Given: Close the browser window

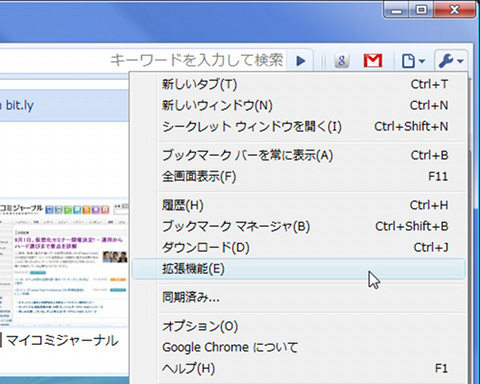Looking at the screenshot, I should pos(454,10).
